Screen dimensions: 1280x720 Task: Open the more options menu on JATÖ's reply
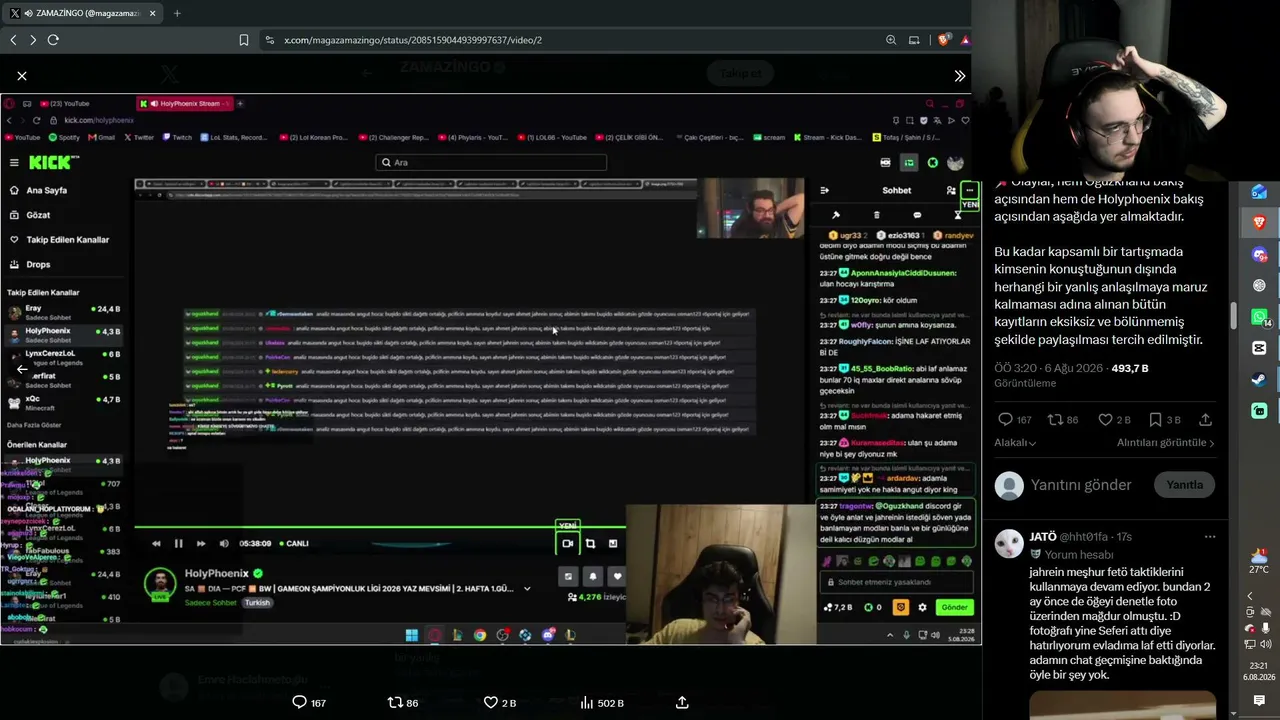tap(1210, 537)
